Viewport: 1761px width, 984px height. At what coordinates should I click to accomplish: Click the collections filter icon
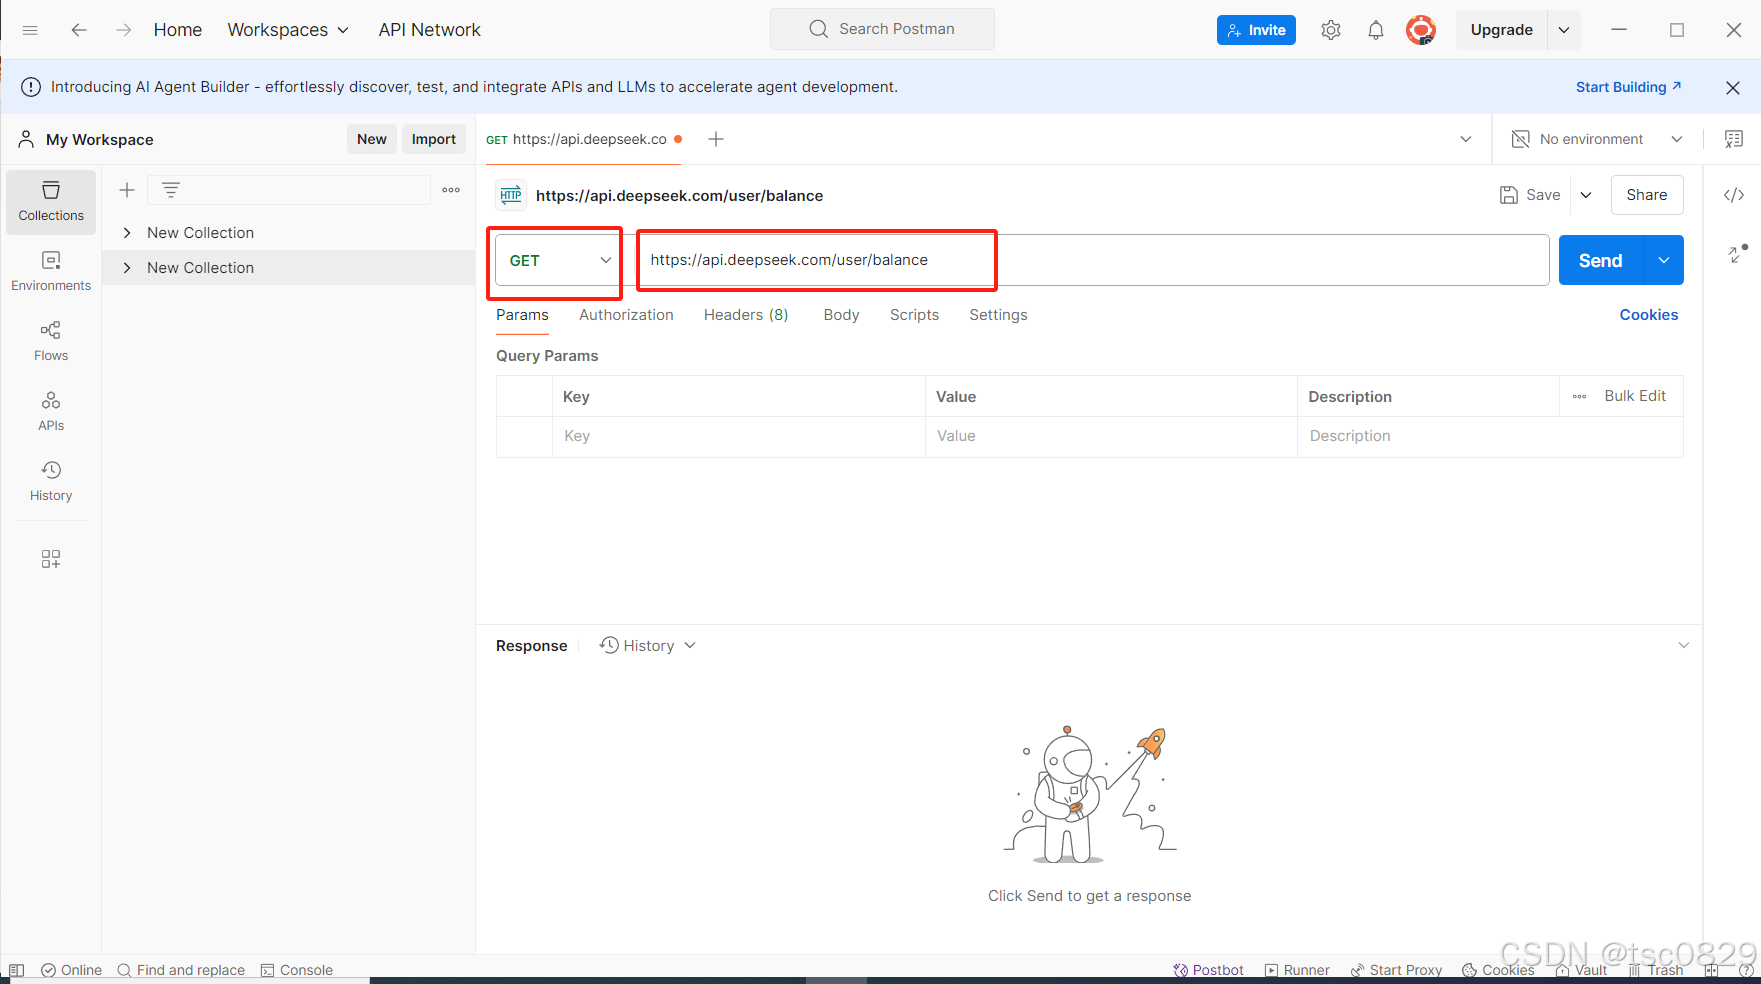point(171,190)
